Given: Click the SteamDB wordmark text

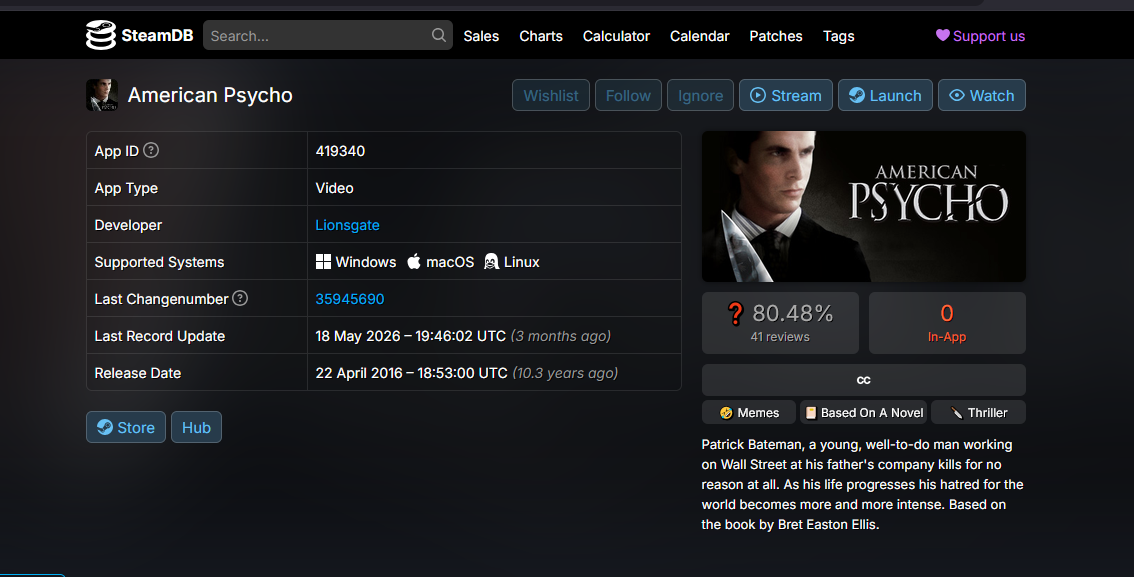Looking at the screenshot, I should tap(157, 35).
